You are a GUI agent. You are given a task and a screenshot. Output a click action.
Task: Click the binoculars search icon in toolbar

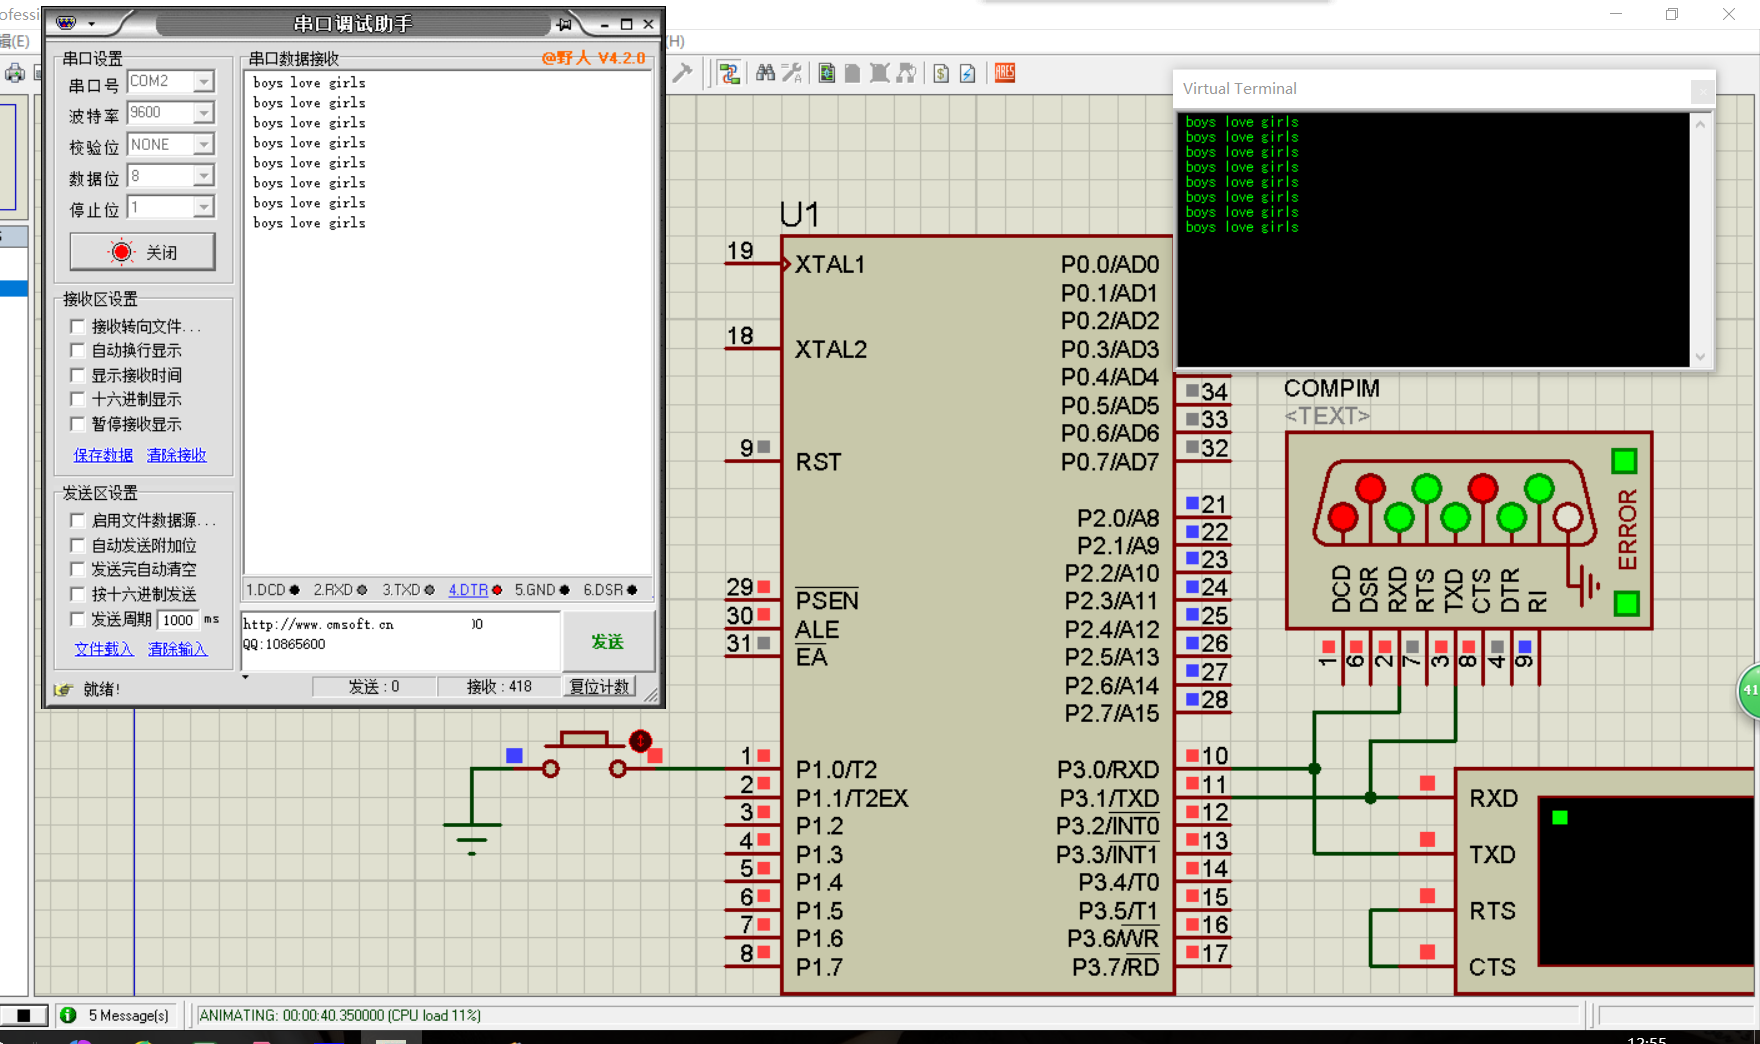tap(765, 73)
